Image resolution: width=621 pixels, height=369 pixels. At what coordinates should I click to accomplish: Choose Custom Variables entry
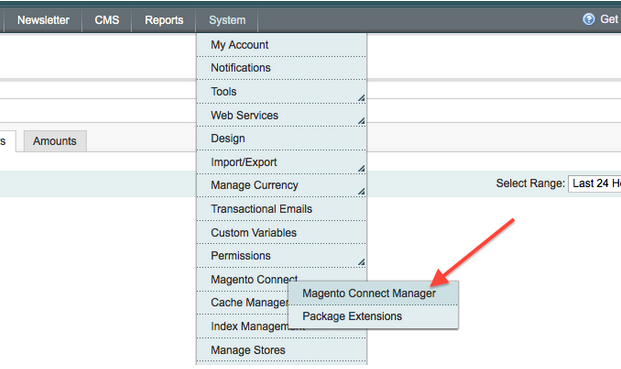[x=282, y=232]
